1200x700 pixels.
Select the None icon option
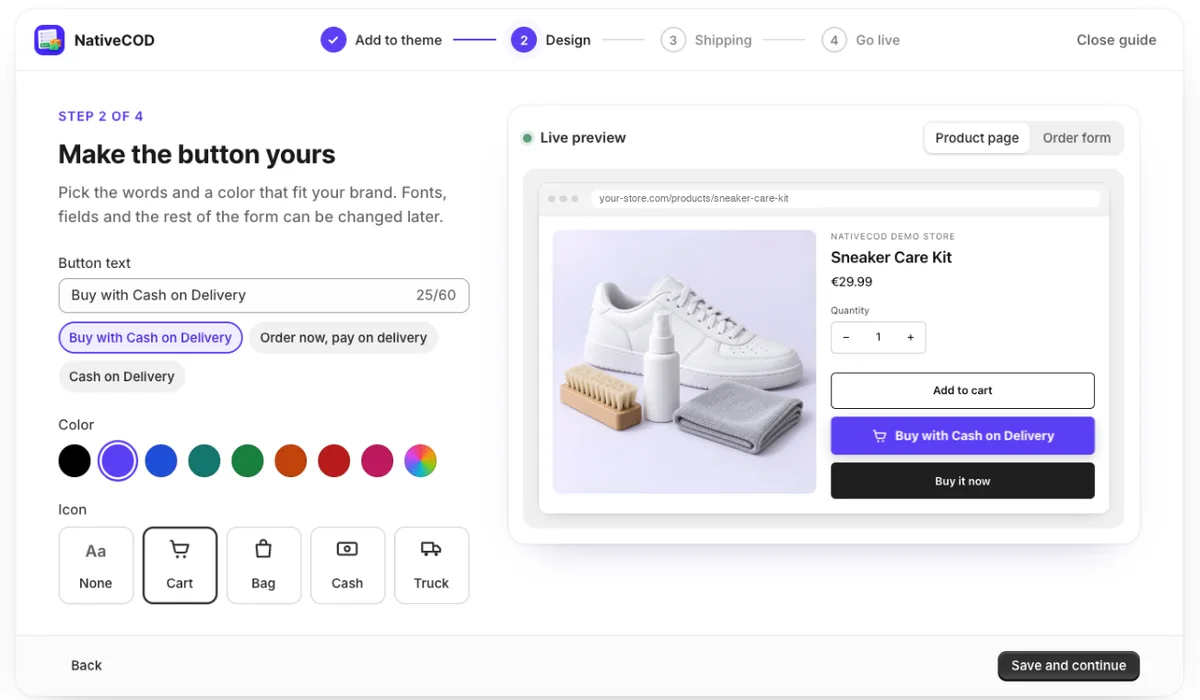click(x=96, y=566)
